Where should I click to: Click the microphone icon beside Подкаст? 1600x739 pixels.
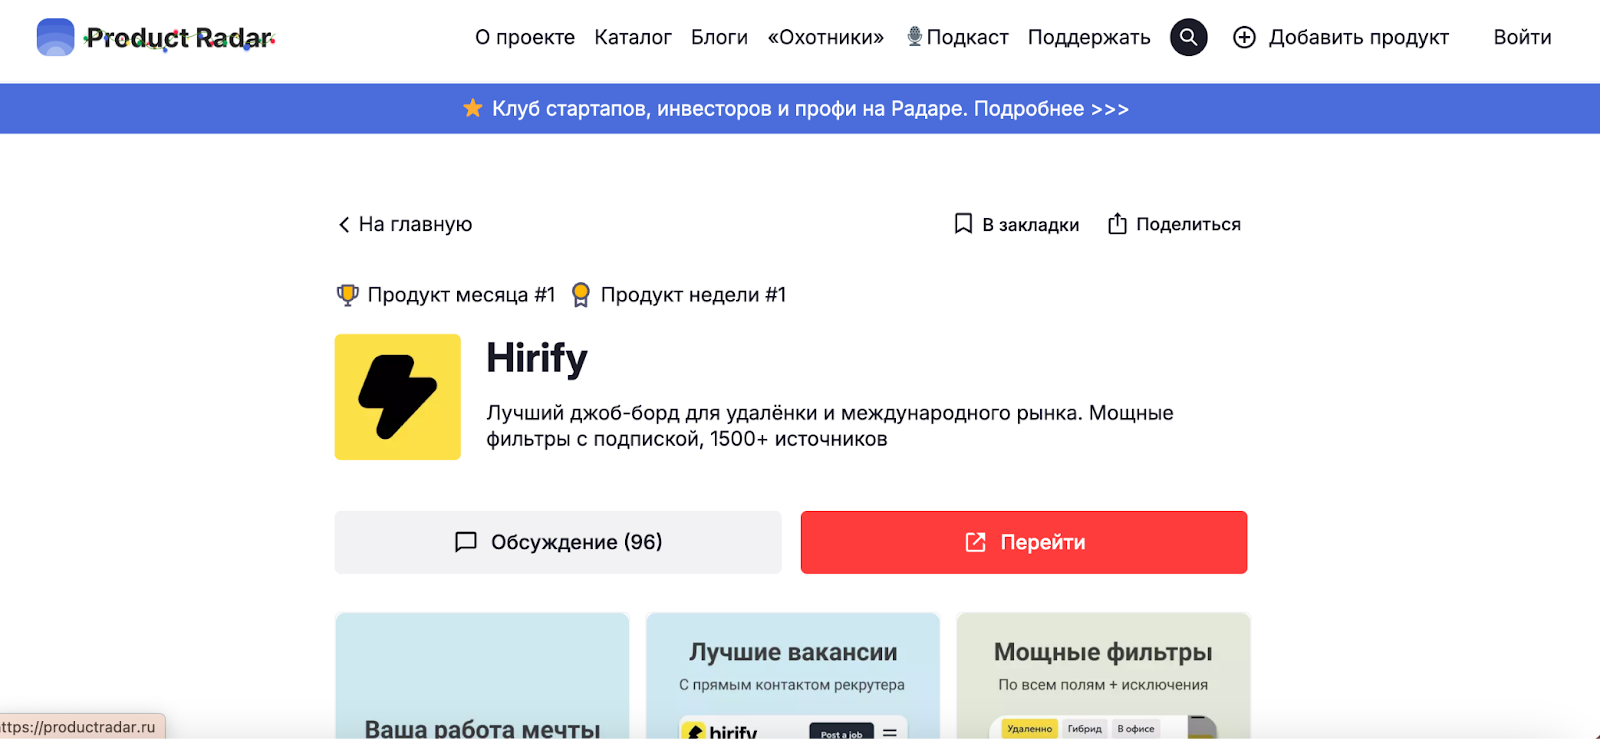(914, 37)
